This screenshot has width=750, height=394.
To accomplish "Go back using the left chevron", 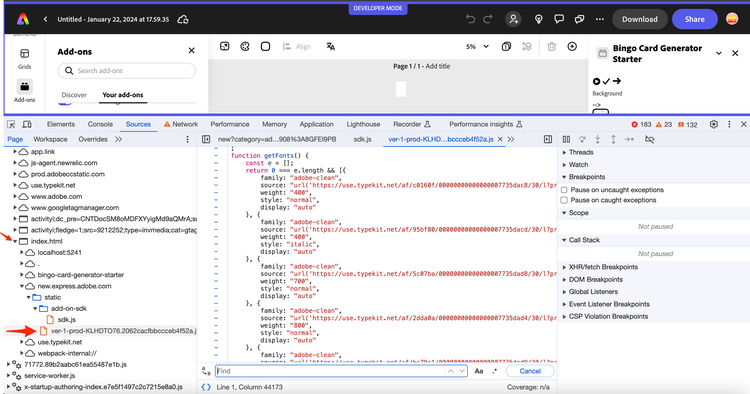I will pyautogui.click(x=45, y=19).
